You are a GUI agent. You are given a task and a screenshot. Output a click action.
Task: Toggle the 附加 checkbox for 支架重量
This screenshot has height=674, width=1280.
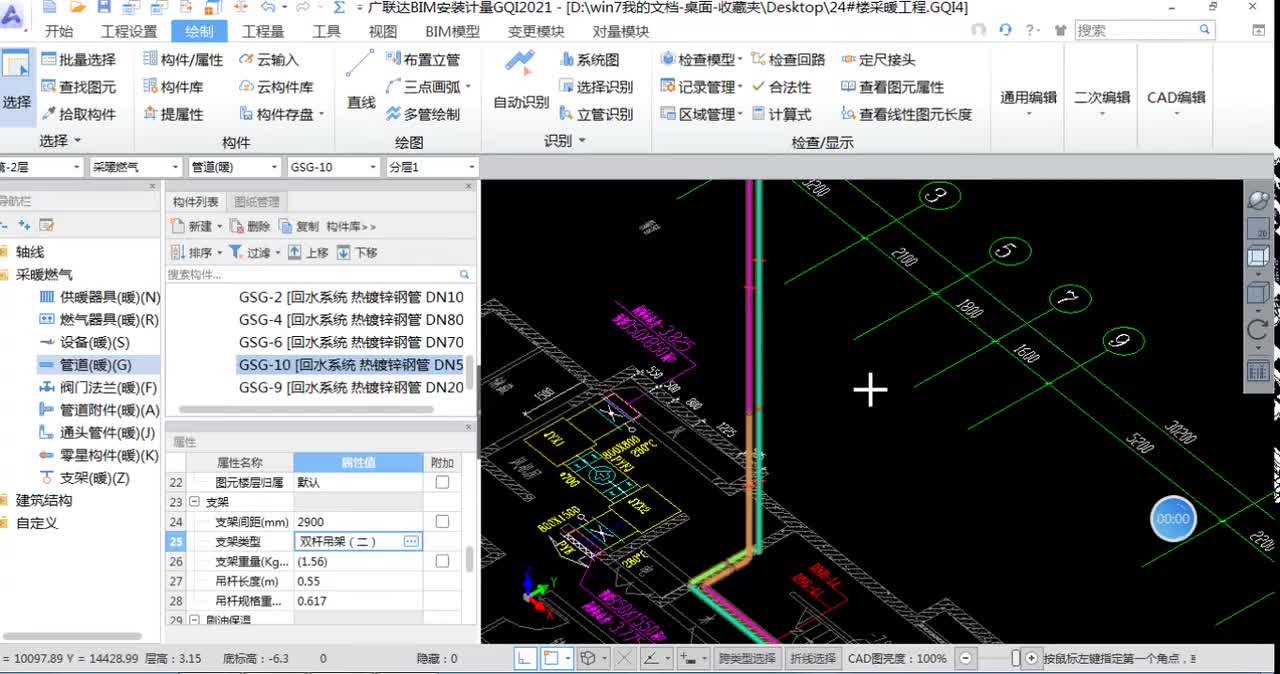coord(442,562)
